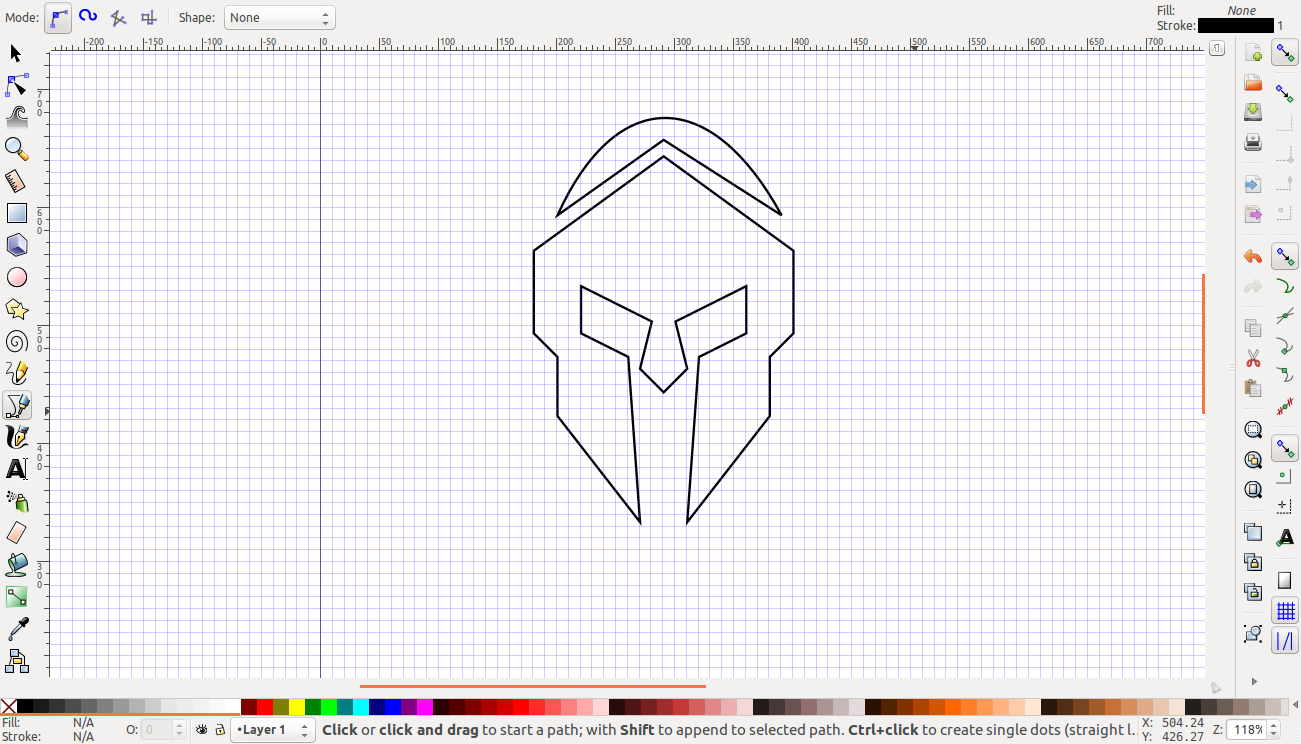Select the Rectangle tool
Screen dimensions: 1301x744
pos(16,212)
